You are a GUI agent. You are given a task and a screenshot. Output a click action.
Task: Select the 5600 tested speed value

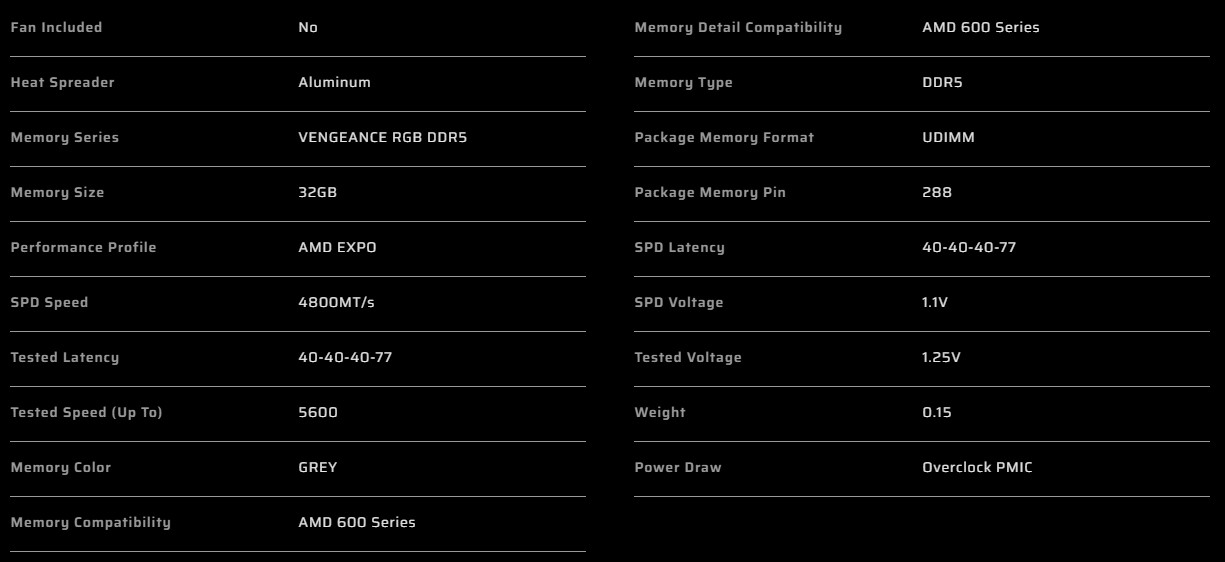pos(318,413)
